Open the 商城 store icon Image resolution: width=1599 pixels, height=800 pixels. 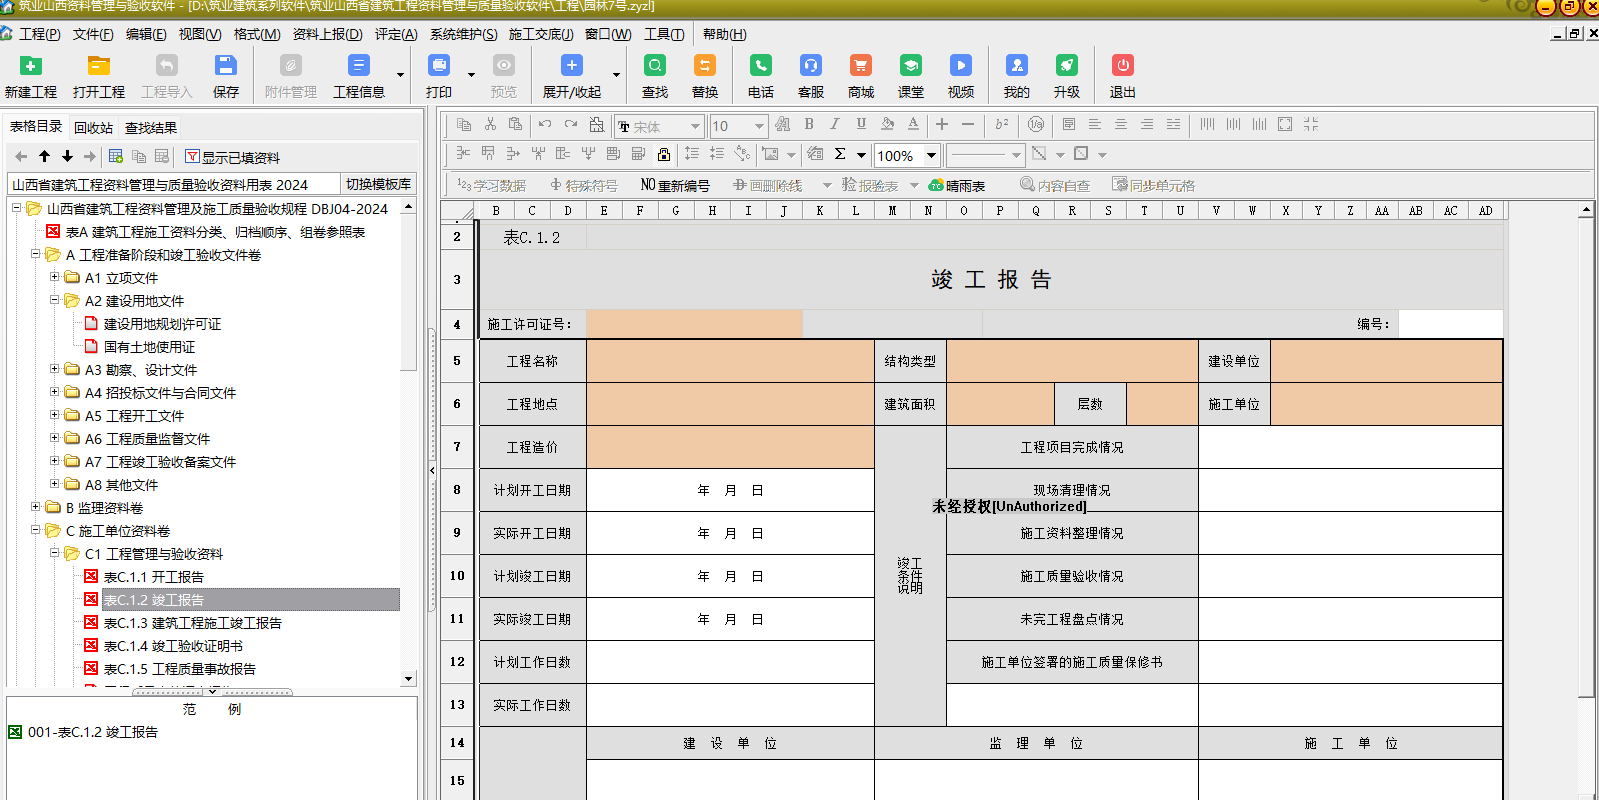tap(860, 66)
